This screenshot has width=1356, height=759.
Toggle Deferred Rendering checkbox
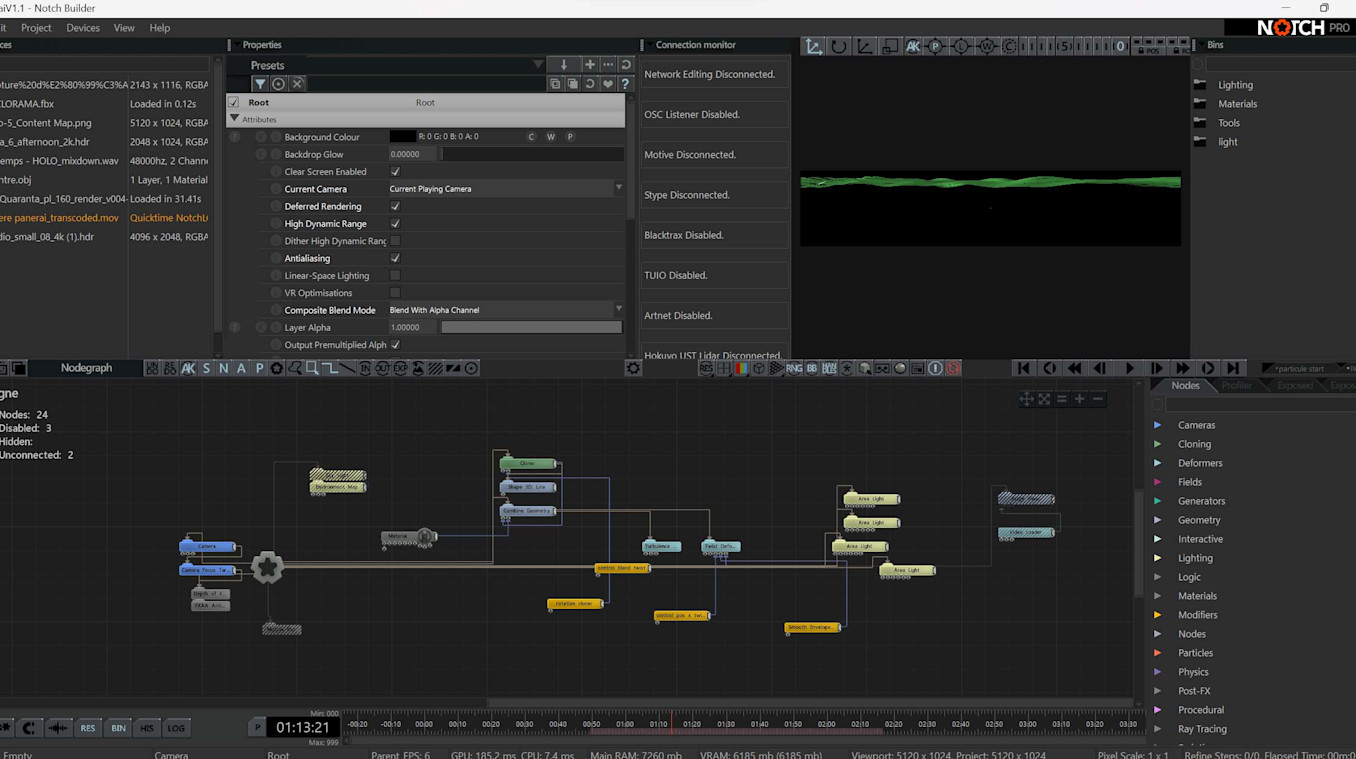395,206
